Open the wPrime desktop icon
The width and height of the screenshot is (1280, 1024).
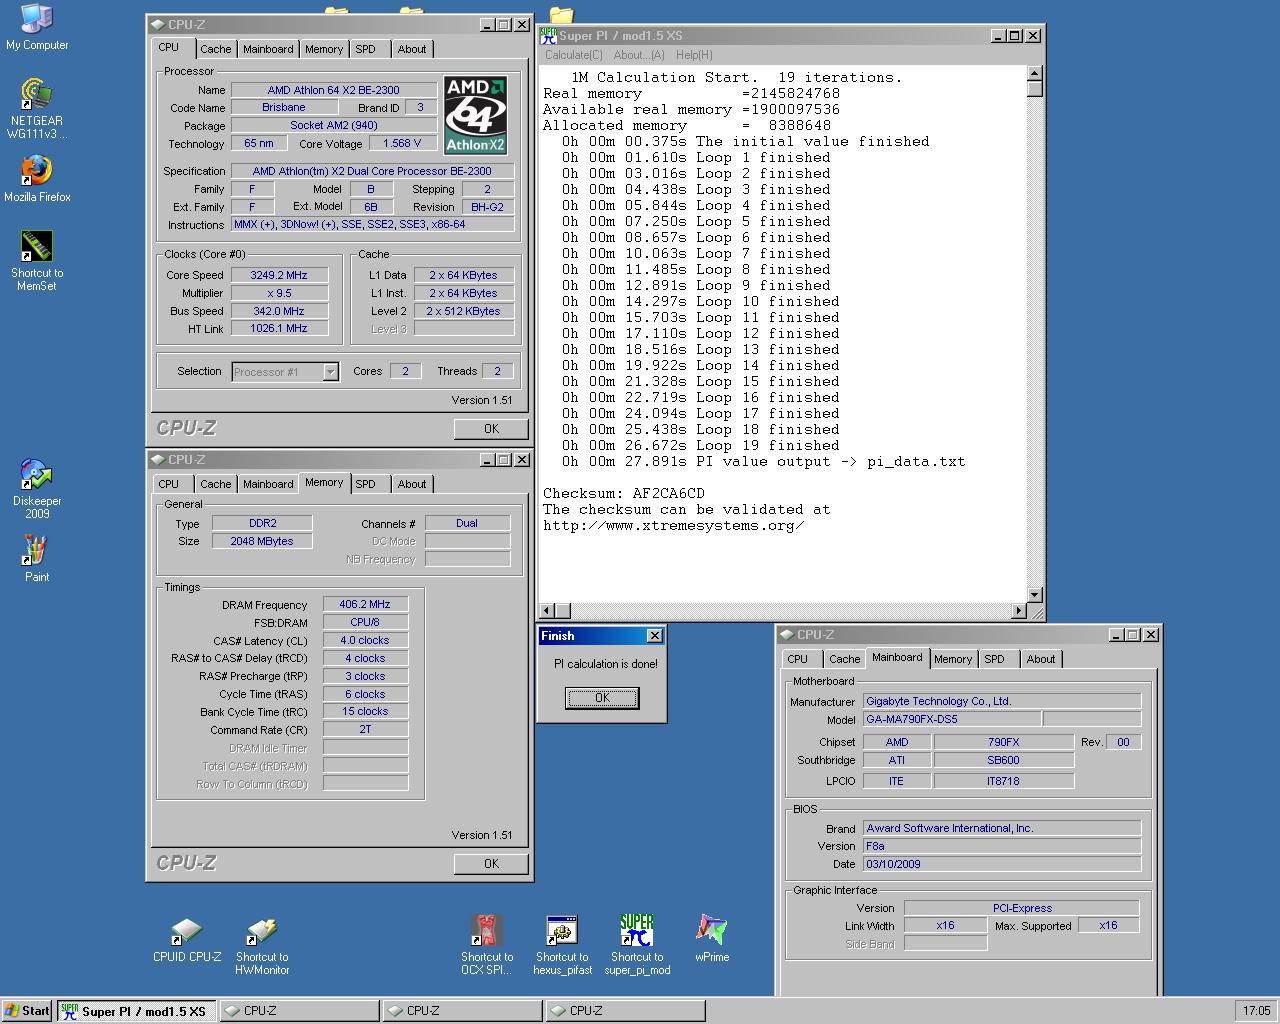[712, 938]
